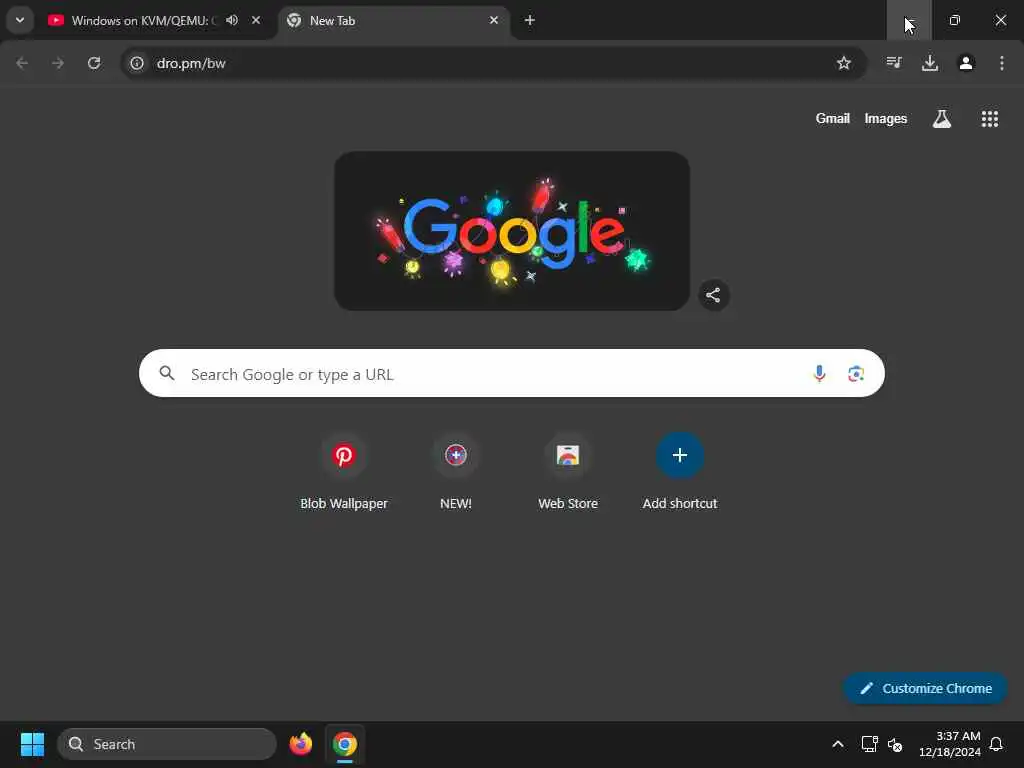Mute the audio speaker icon on YouTube tab
1024x768 pixels.
pos(232,20)
